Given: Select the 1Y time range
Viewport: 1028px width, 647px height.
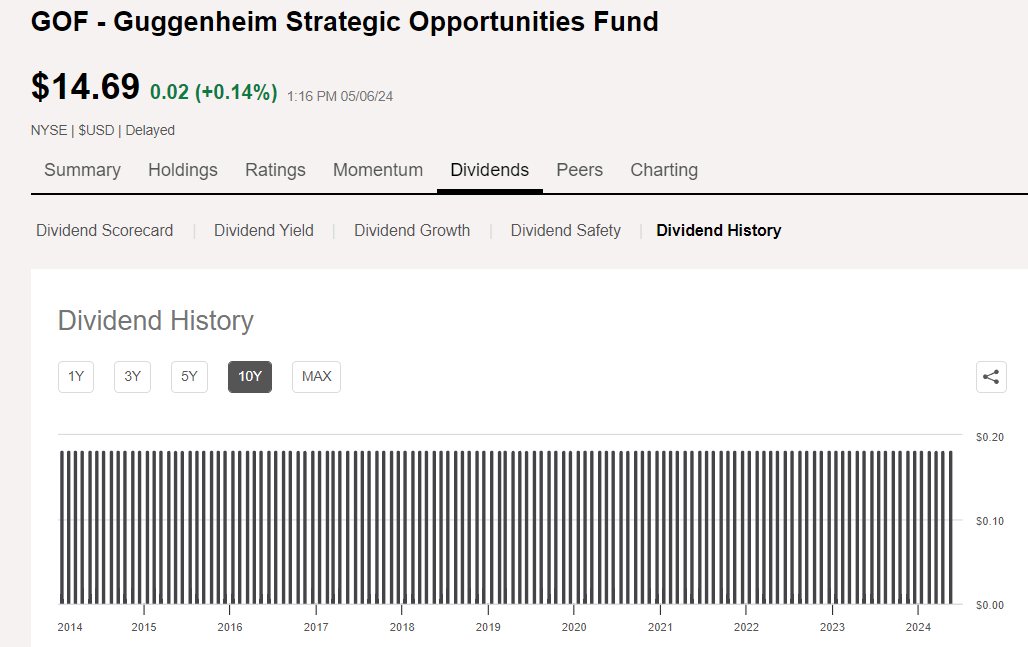Looking at the screenshot, I should (75, 377).
